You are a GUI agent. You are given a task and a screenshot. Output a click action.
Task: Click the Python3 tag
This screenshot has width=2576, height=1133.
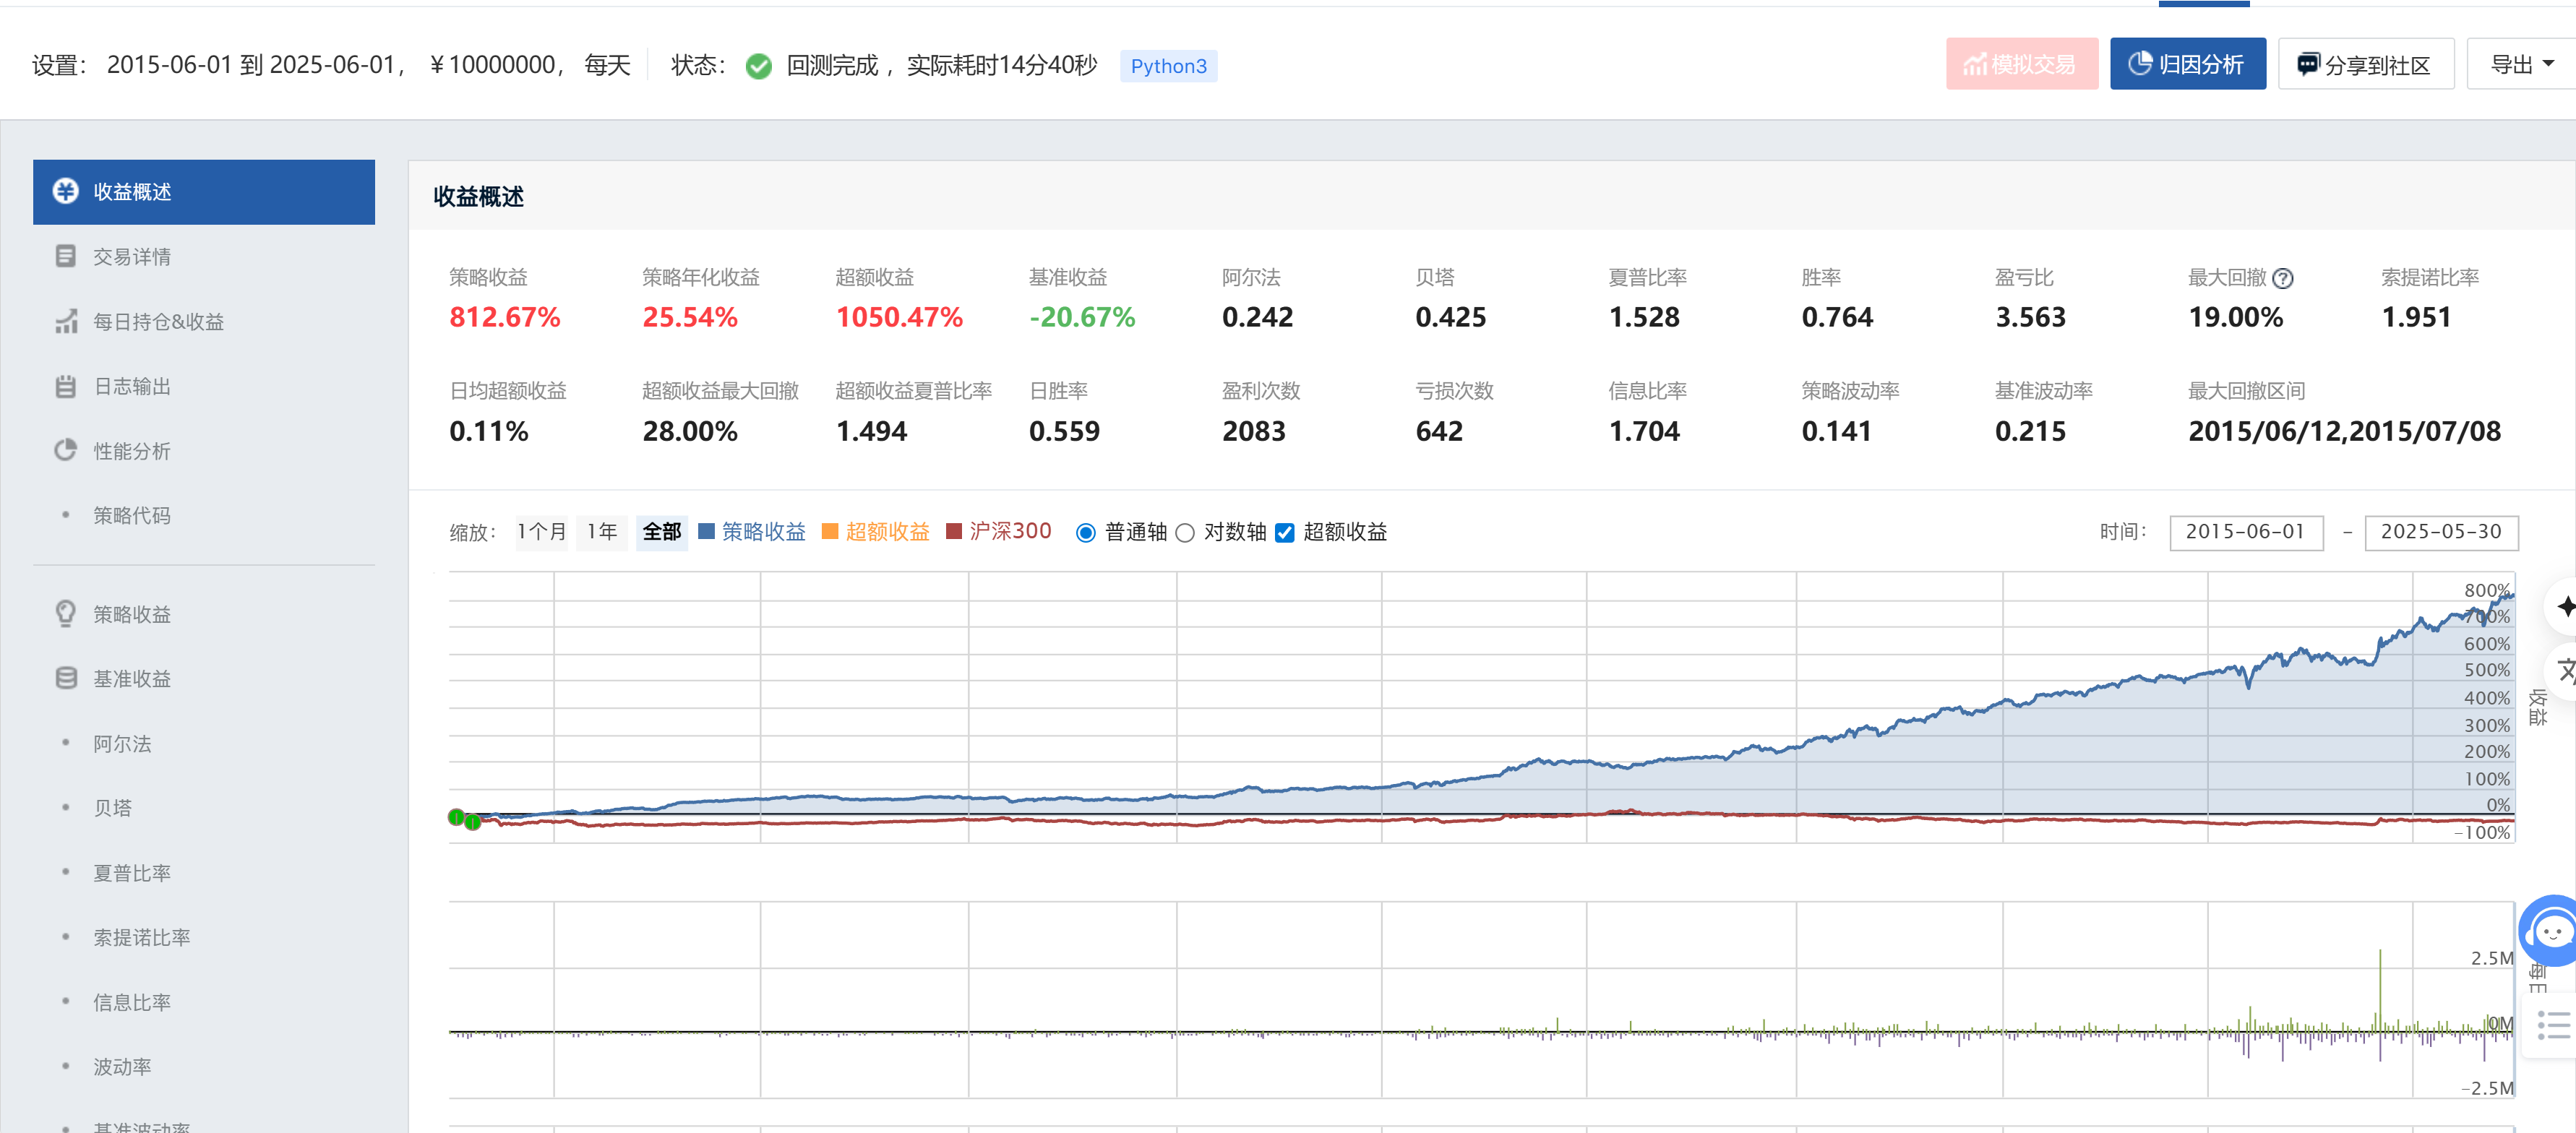tap(1168, 66)
